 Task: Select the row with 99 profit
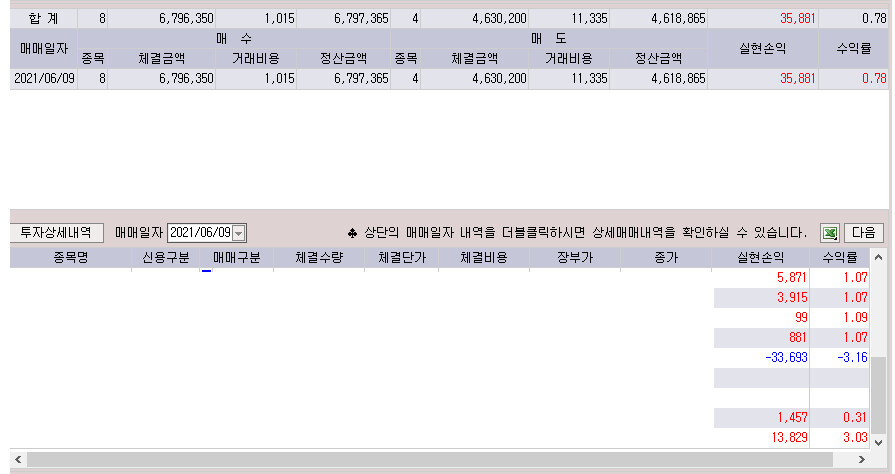click(x=440, y=318)
